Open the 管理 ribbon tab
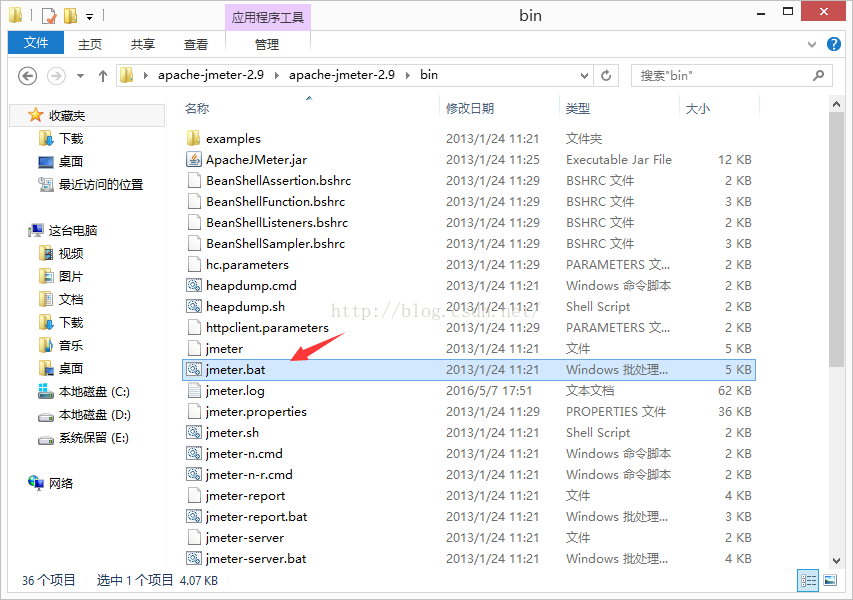Screen dimensions: 853x600 tap(267, 45)
